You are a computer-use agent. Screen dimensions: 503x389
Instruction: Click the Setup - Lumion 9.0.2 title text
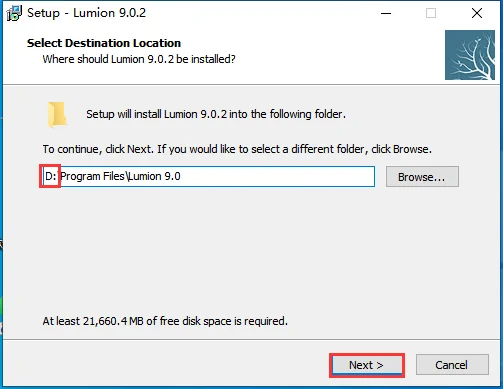pos(87,13)
